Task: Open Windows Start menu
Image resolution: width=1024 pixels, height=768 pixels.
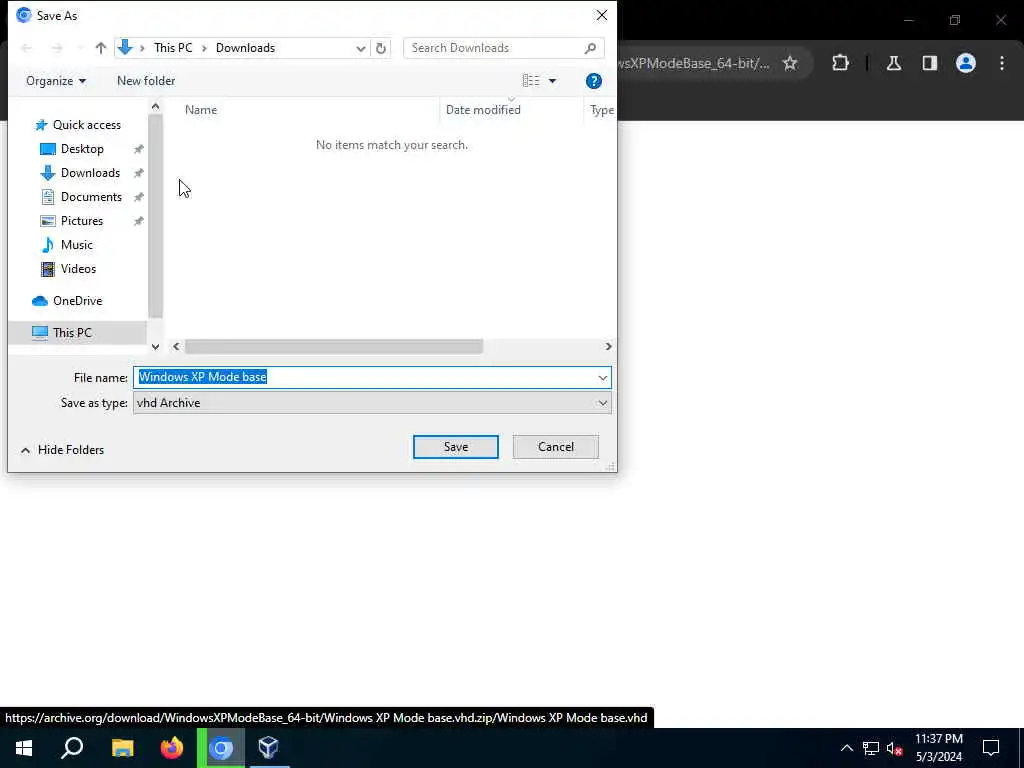Action: (x=24, y=748)
